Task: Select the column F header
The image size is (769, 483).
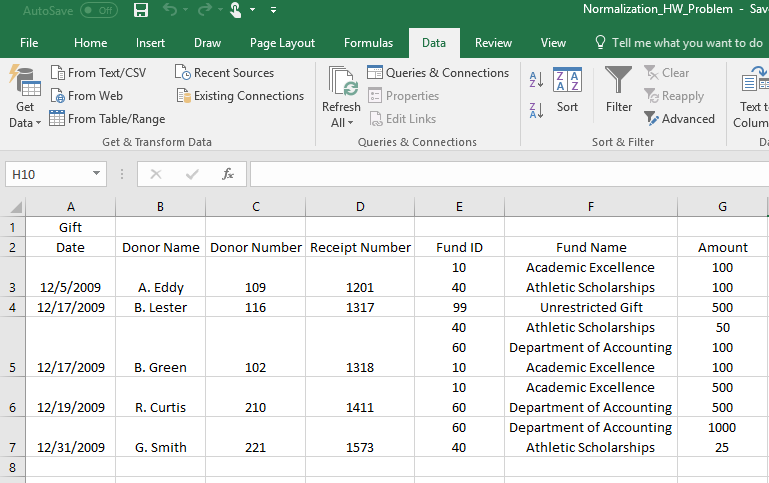Action: pyautogui.click(x=591, y=207)
